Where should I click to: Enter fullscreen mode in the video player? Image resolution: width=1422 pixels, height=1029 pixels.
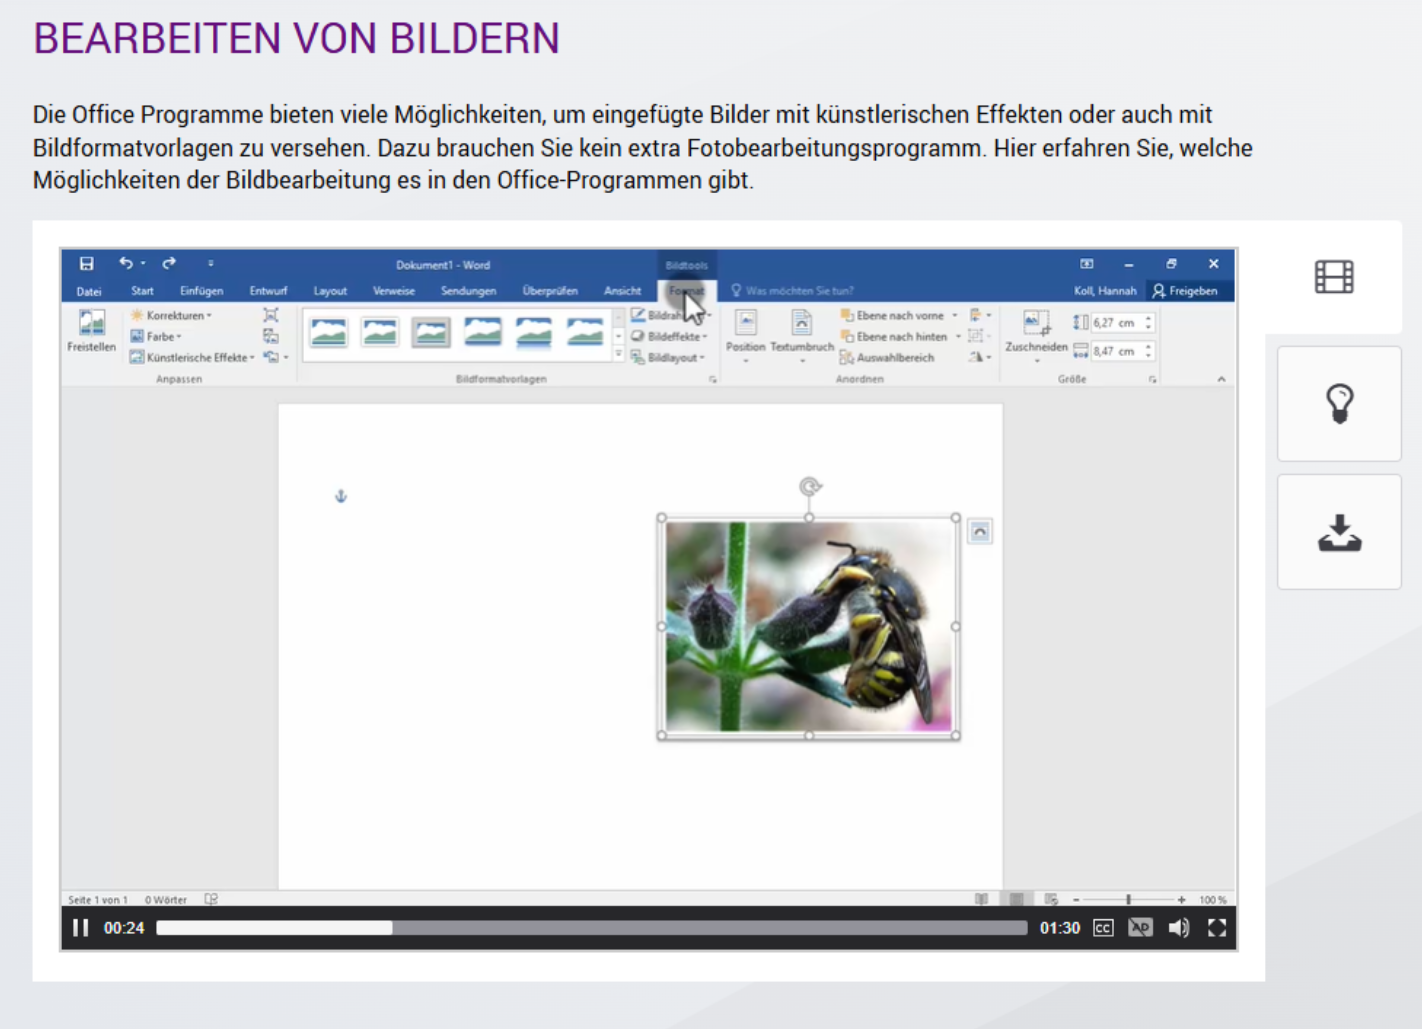click(1216, 928)
